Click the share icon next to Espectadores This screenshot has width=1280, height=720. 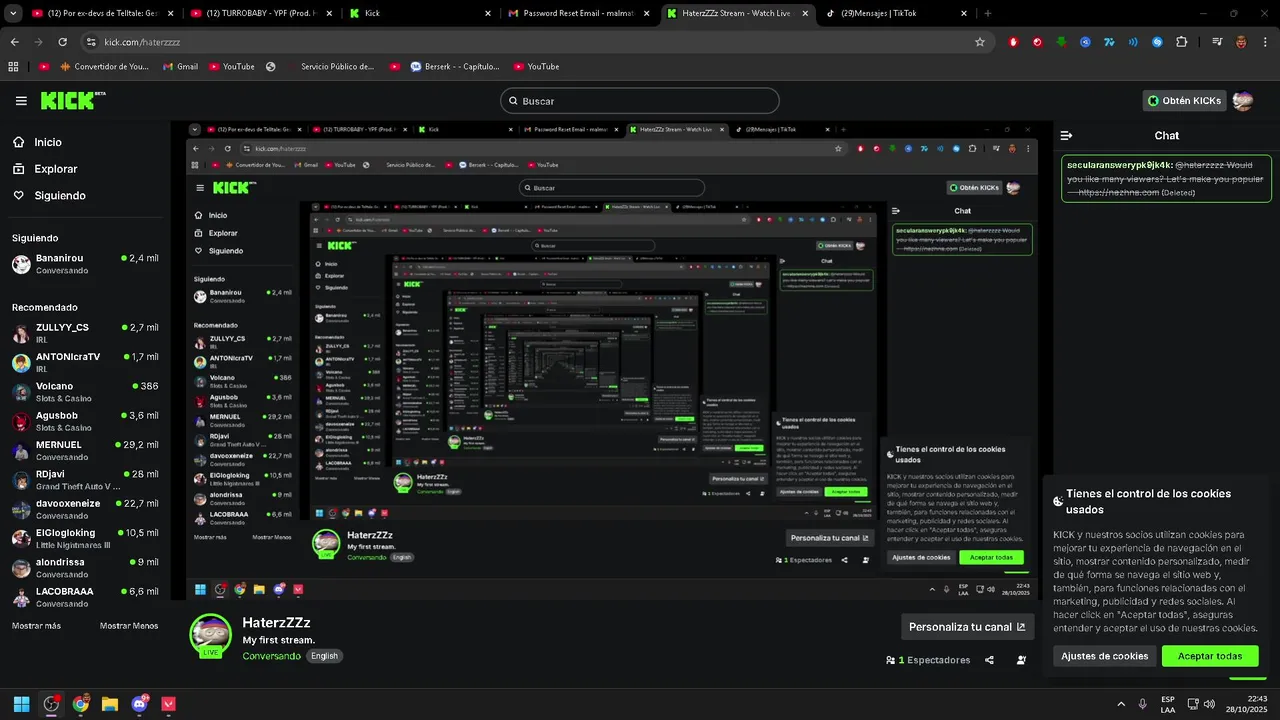coord(989,660)
